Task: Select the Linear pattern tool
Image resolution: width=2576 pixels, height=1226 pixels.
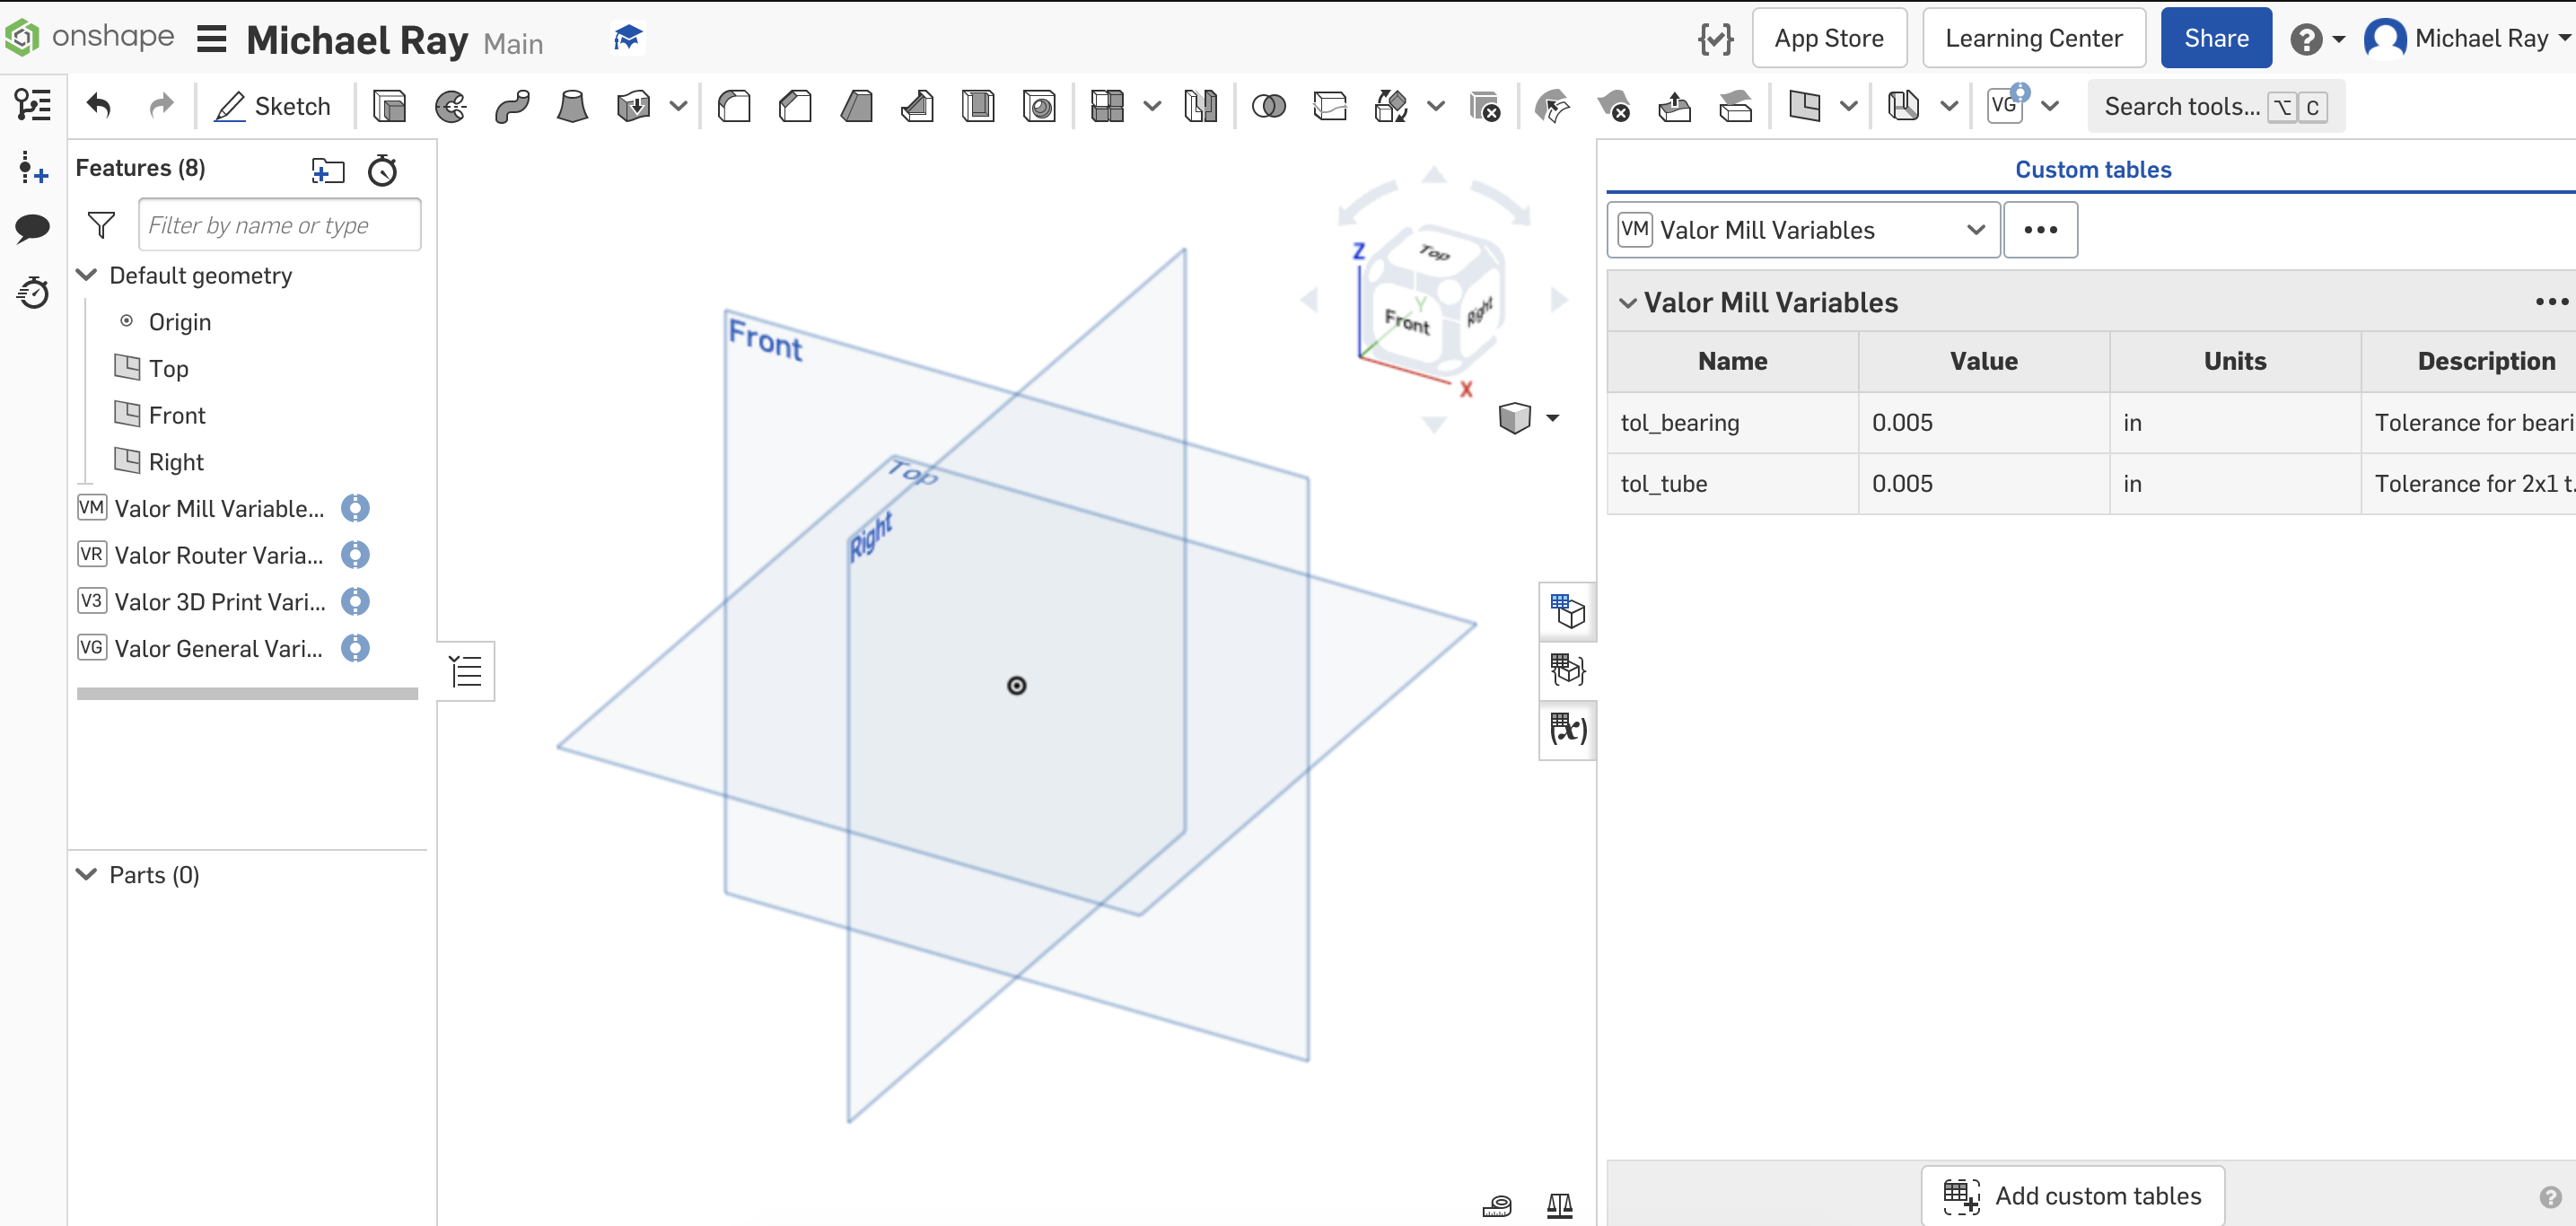Action: click(x=1107, y=106)
